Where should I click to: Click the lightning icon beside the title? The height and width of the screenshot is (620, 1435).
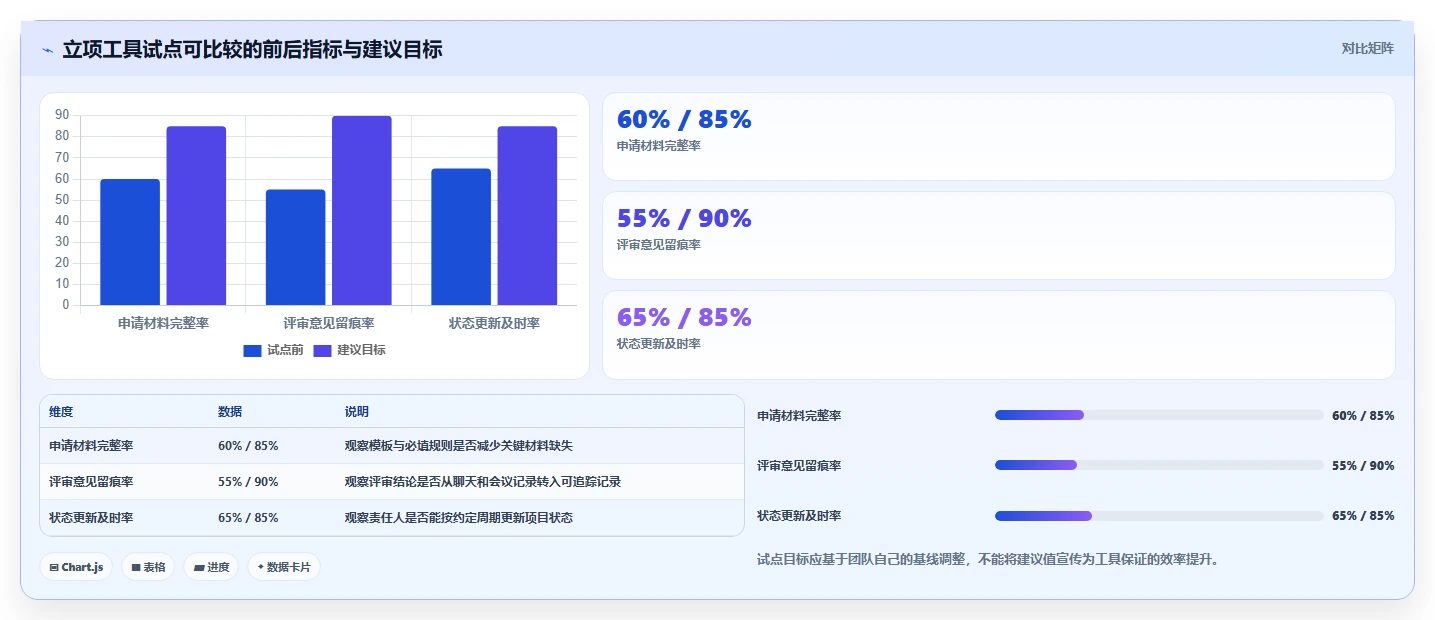(x=47, y=50)
